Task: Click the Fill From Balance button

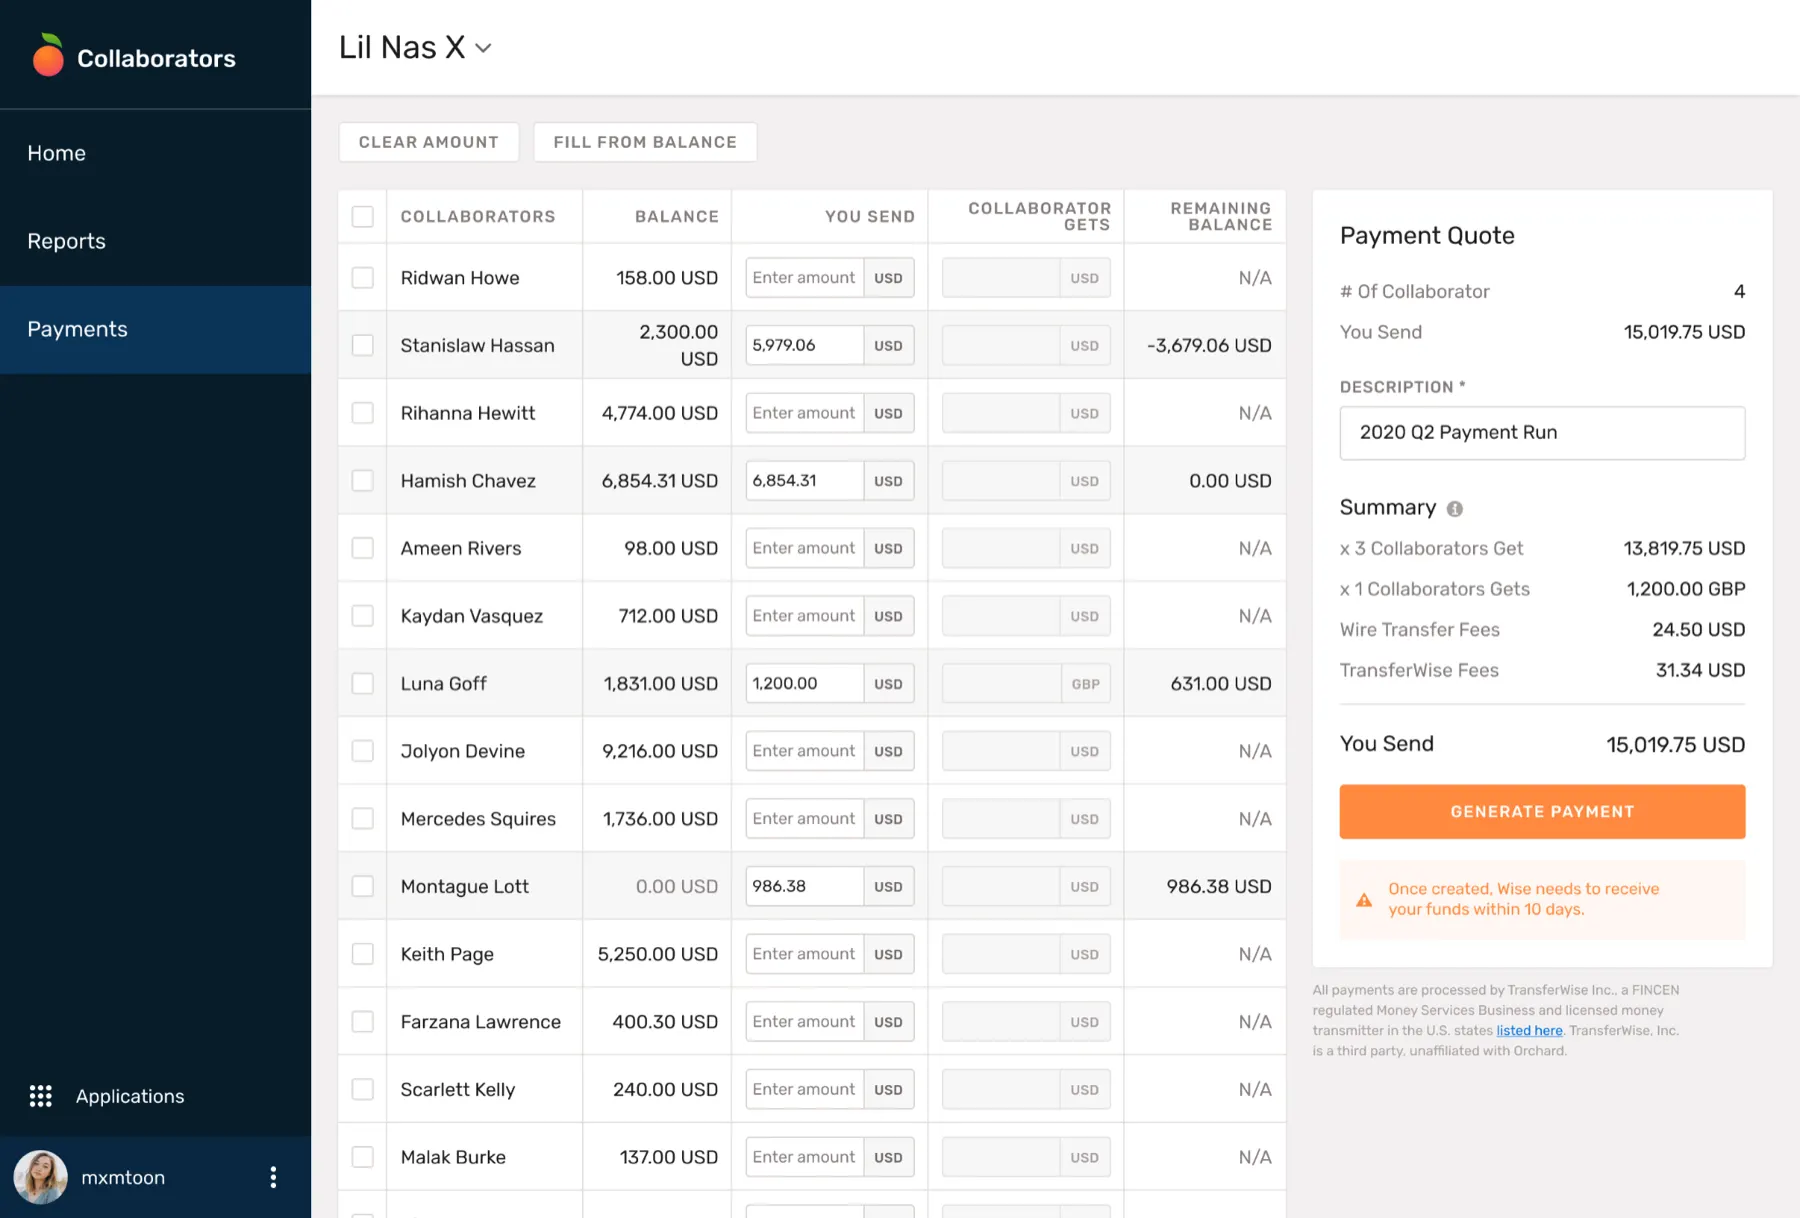Action: point(645,142)
